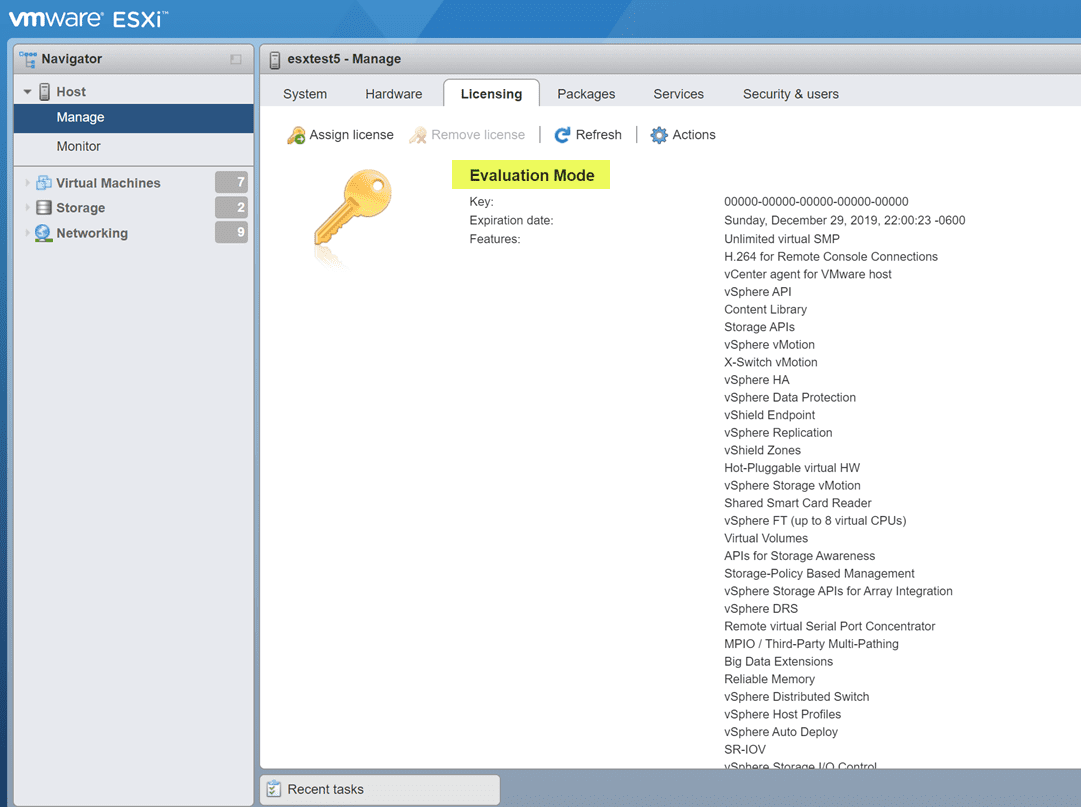
Task: Click the Host server icon
Action: (x=44, y=92)
